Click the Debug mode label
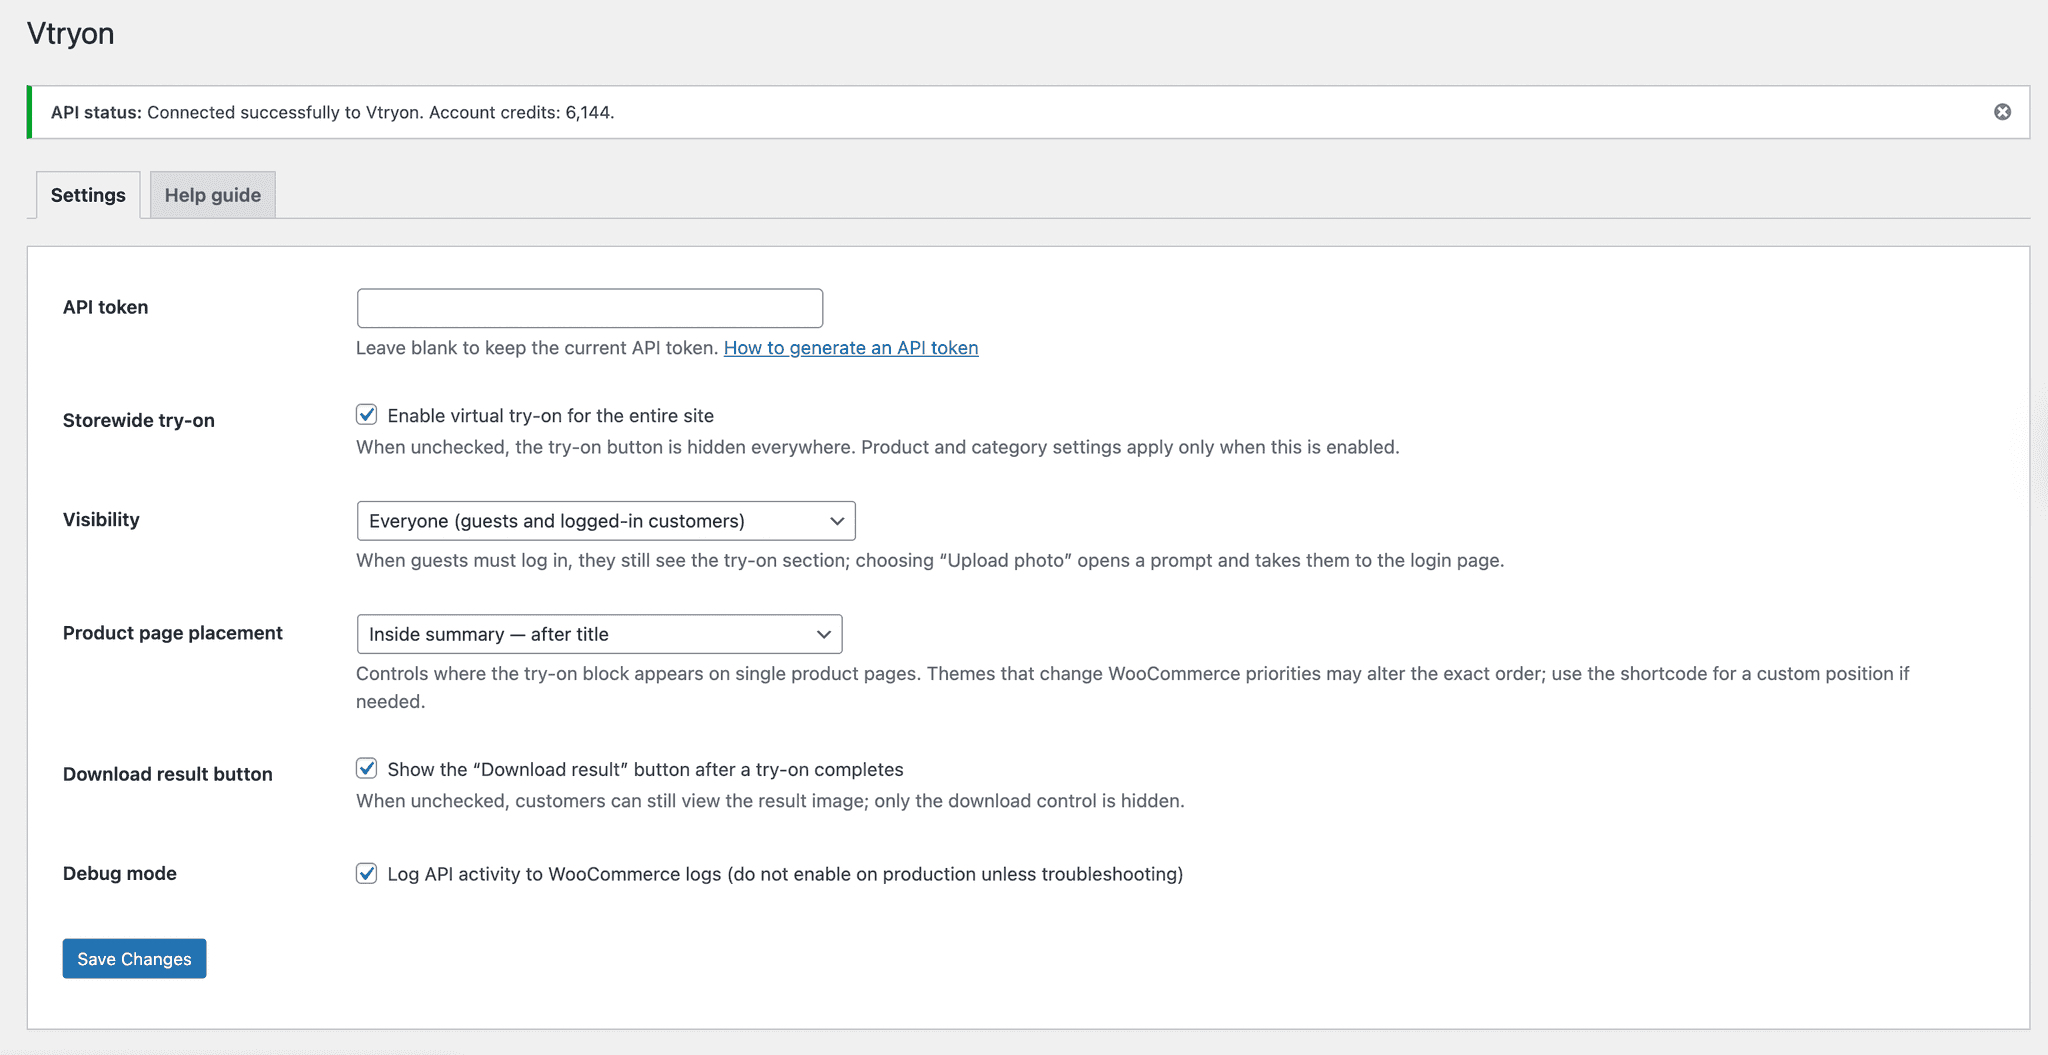 tap(120, 873)
